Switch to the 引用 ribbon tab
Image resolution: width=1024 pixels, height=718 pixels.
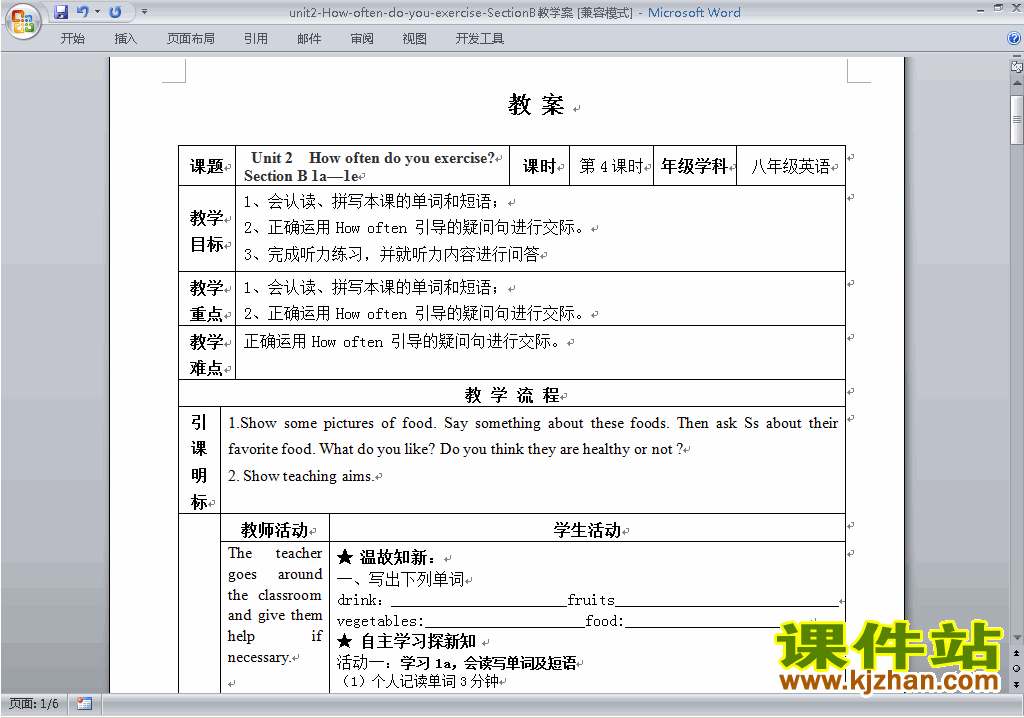(256, 39)
